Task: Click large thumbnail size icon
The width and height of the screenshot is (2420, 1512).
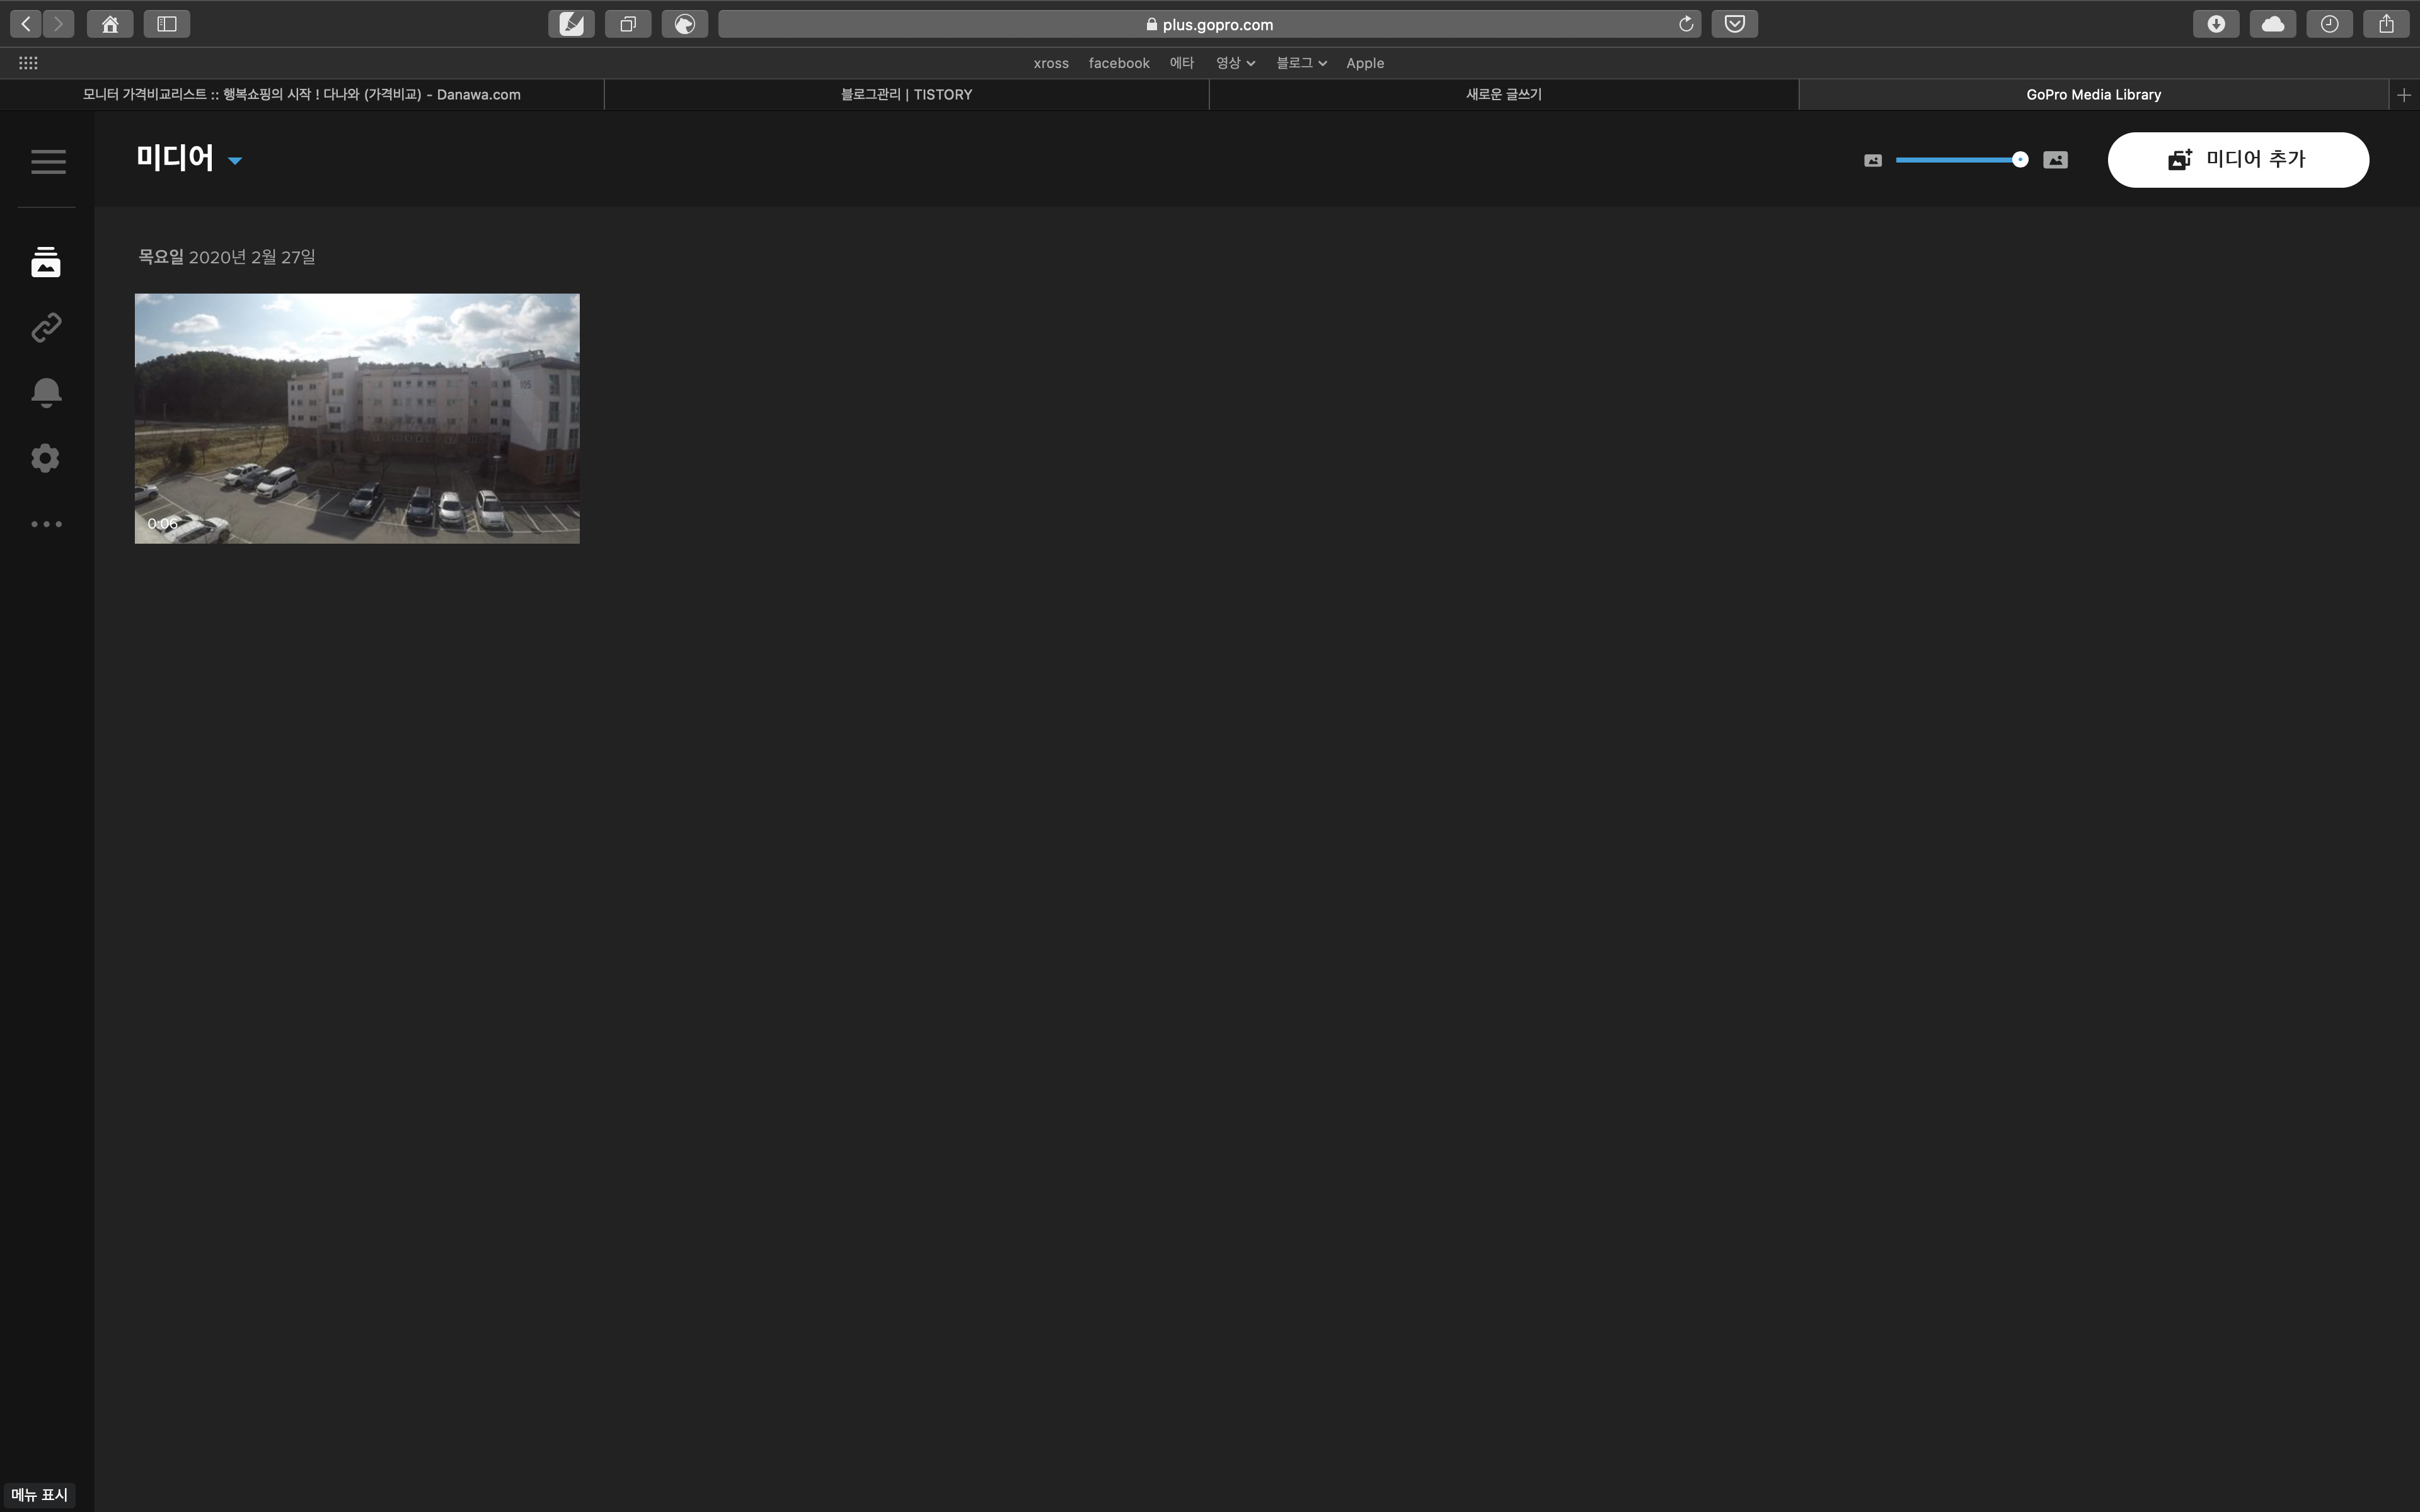Action: pos(2055,160)
